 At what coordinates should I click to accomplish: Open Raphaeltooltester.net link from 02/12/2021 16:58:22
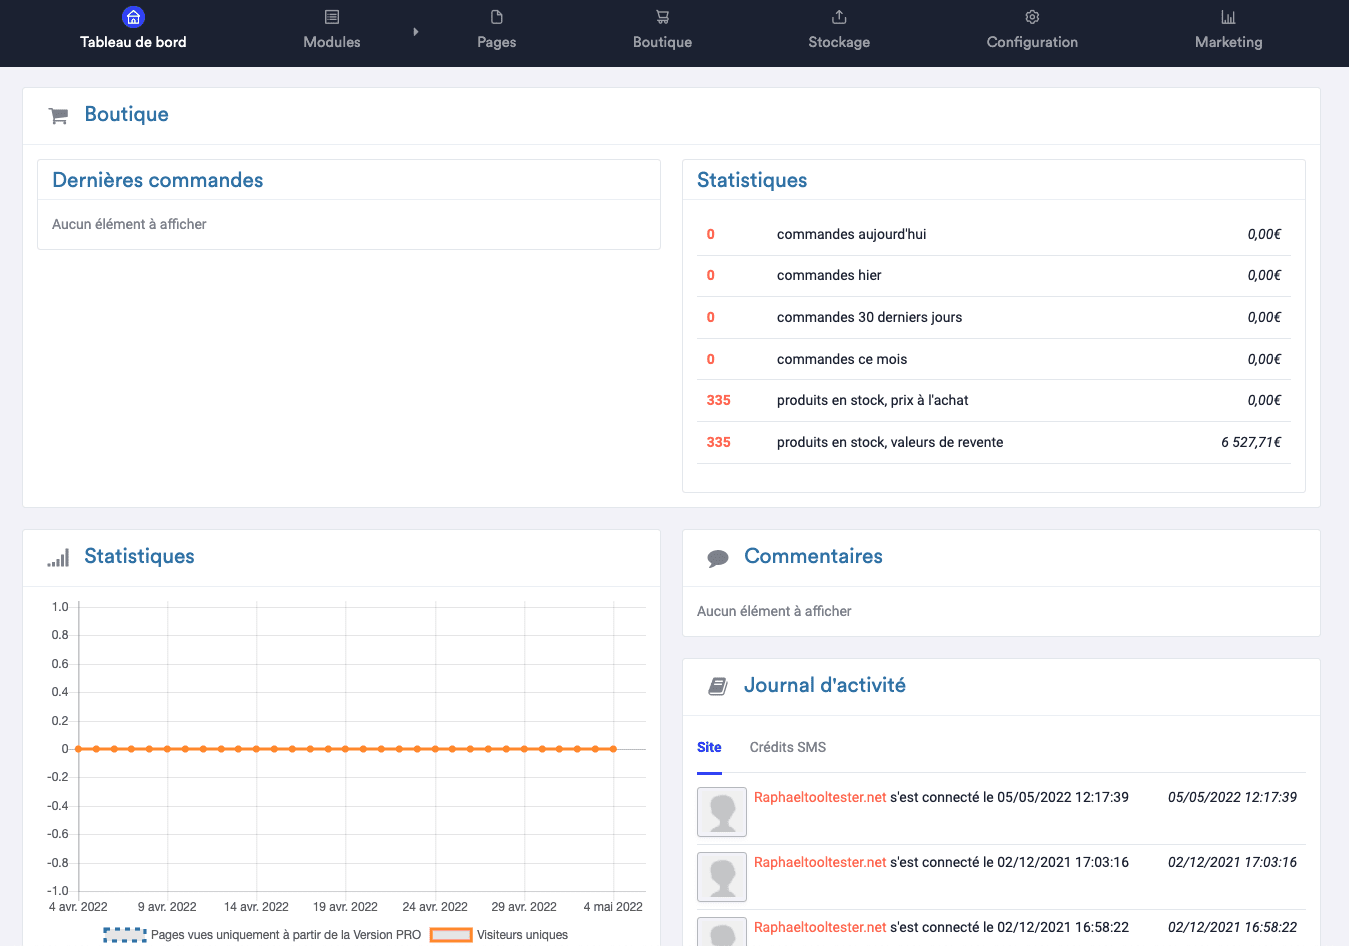click(x=820, y=927)
